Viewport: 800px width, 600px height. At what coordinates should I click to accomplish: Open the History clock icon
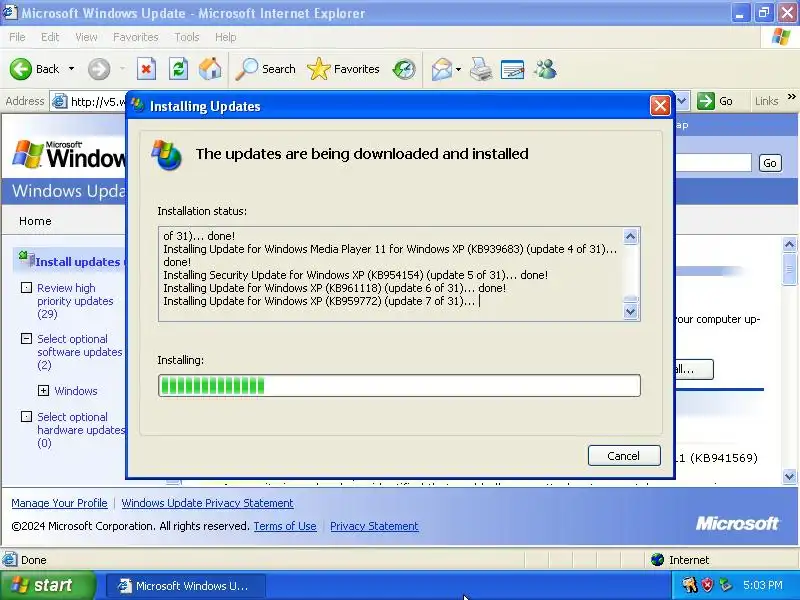click(404, 69)
